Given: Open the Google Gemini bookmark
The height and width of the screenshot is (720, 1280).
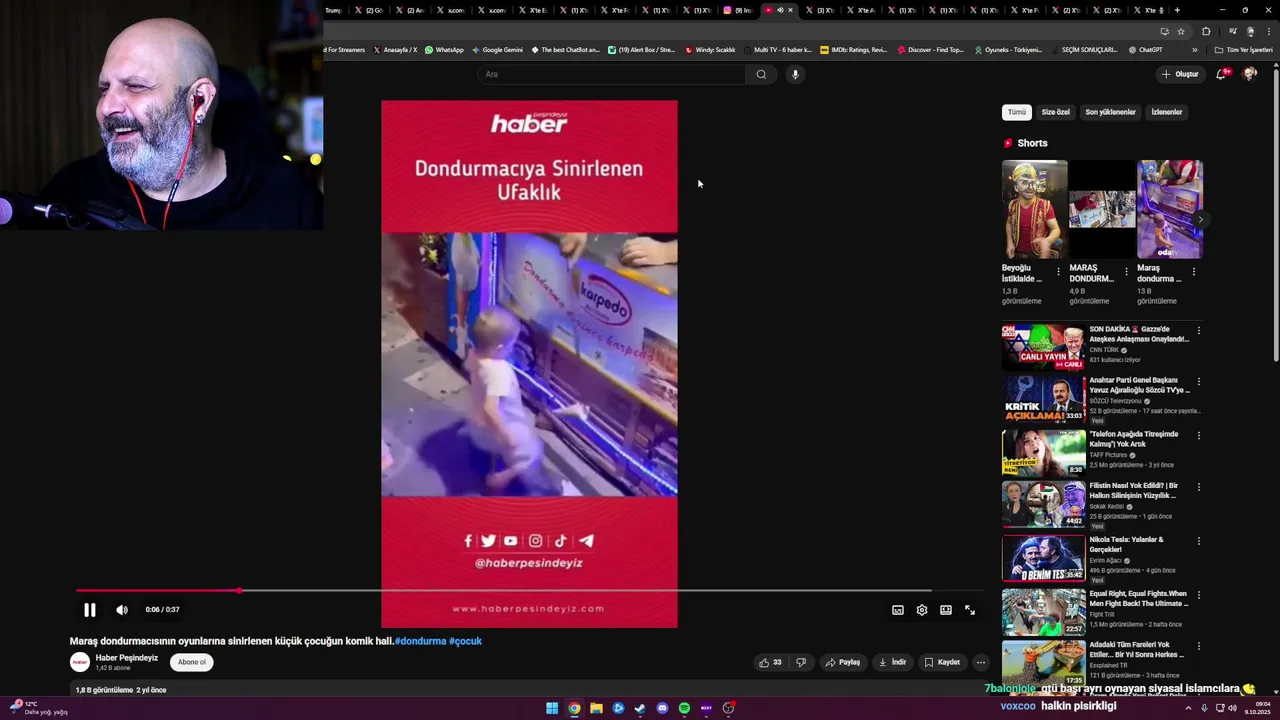Looking at the screenshot, I should (497, 50).
